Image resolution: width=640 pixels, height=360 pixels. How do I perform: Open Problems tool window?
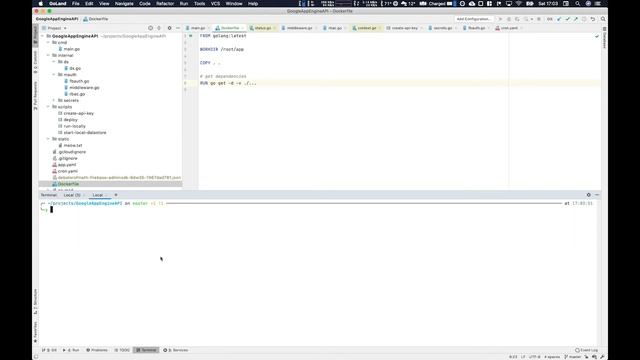97,350
